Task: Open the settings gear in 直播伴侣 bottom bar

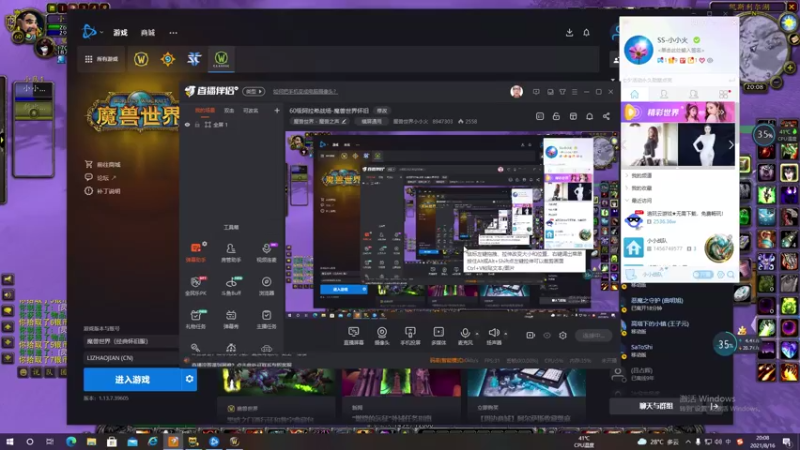Action: coord(563,335)
